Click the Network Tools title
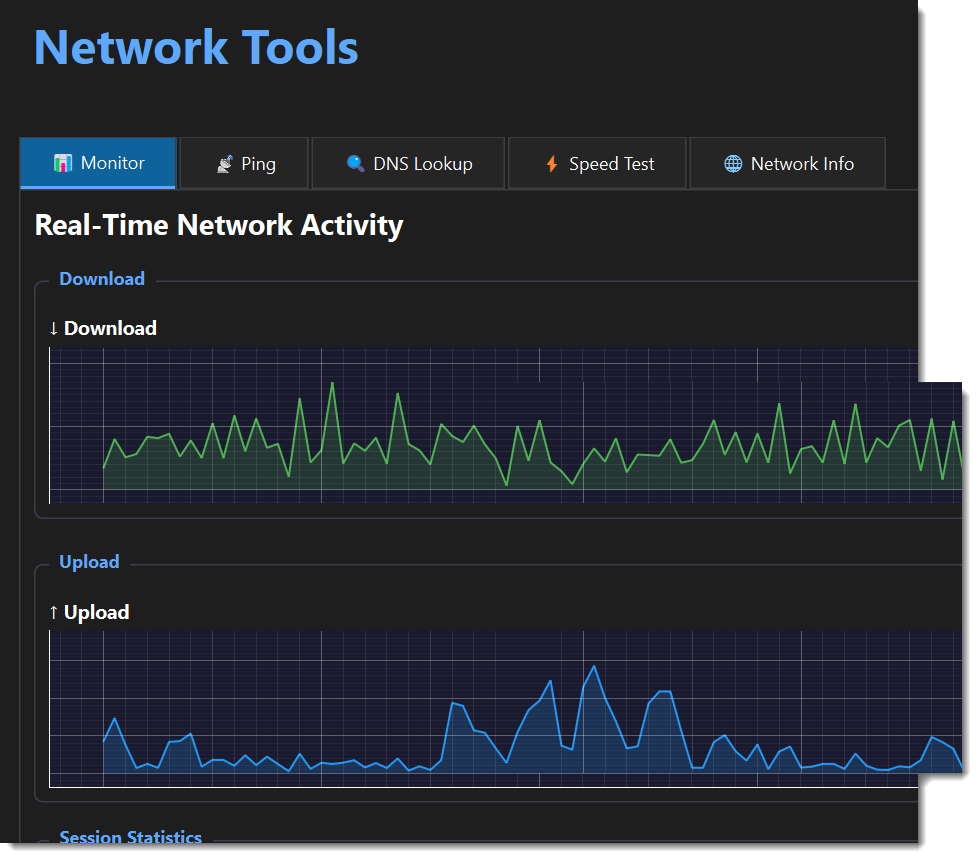Image resolution: width=977 pixels, height=858 pixels. (195, 47)
